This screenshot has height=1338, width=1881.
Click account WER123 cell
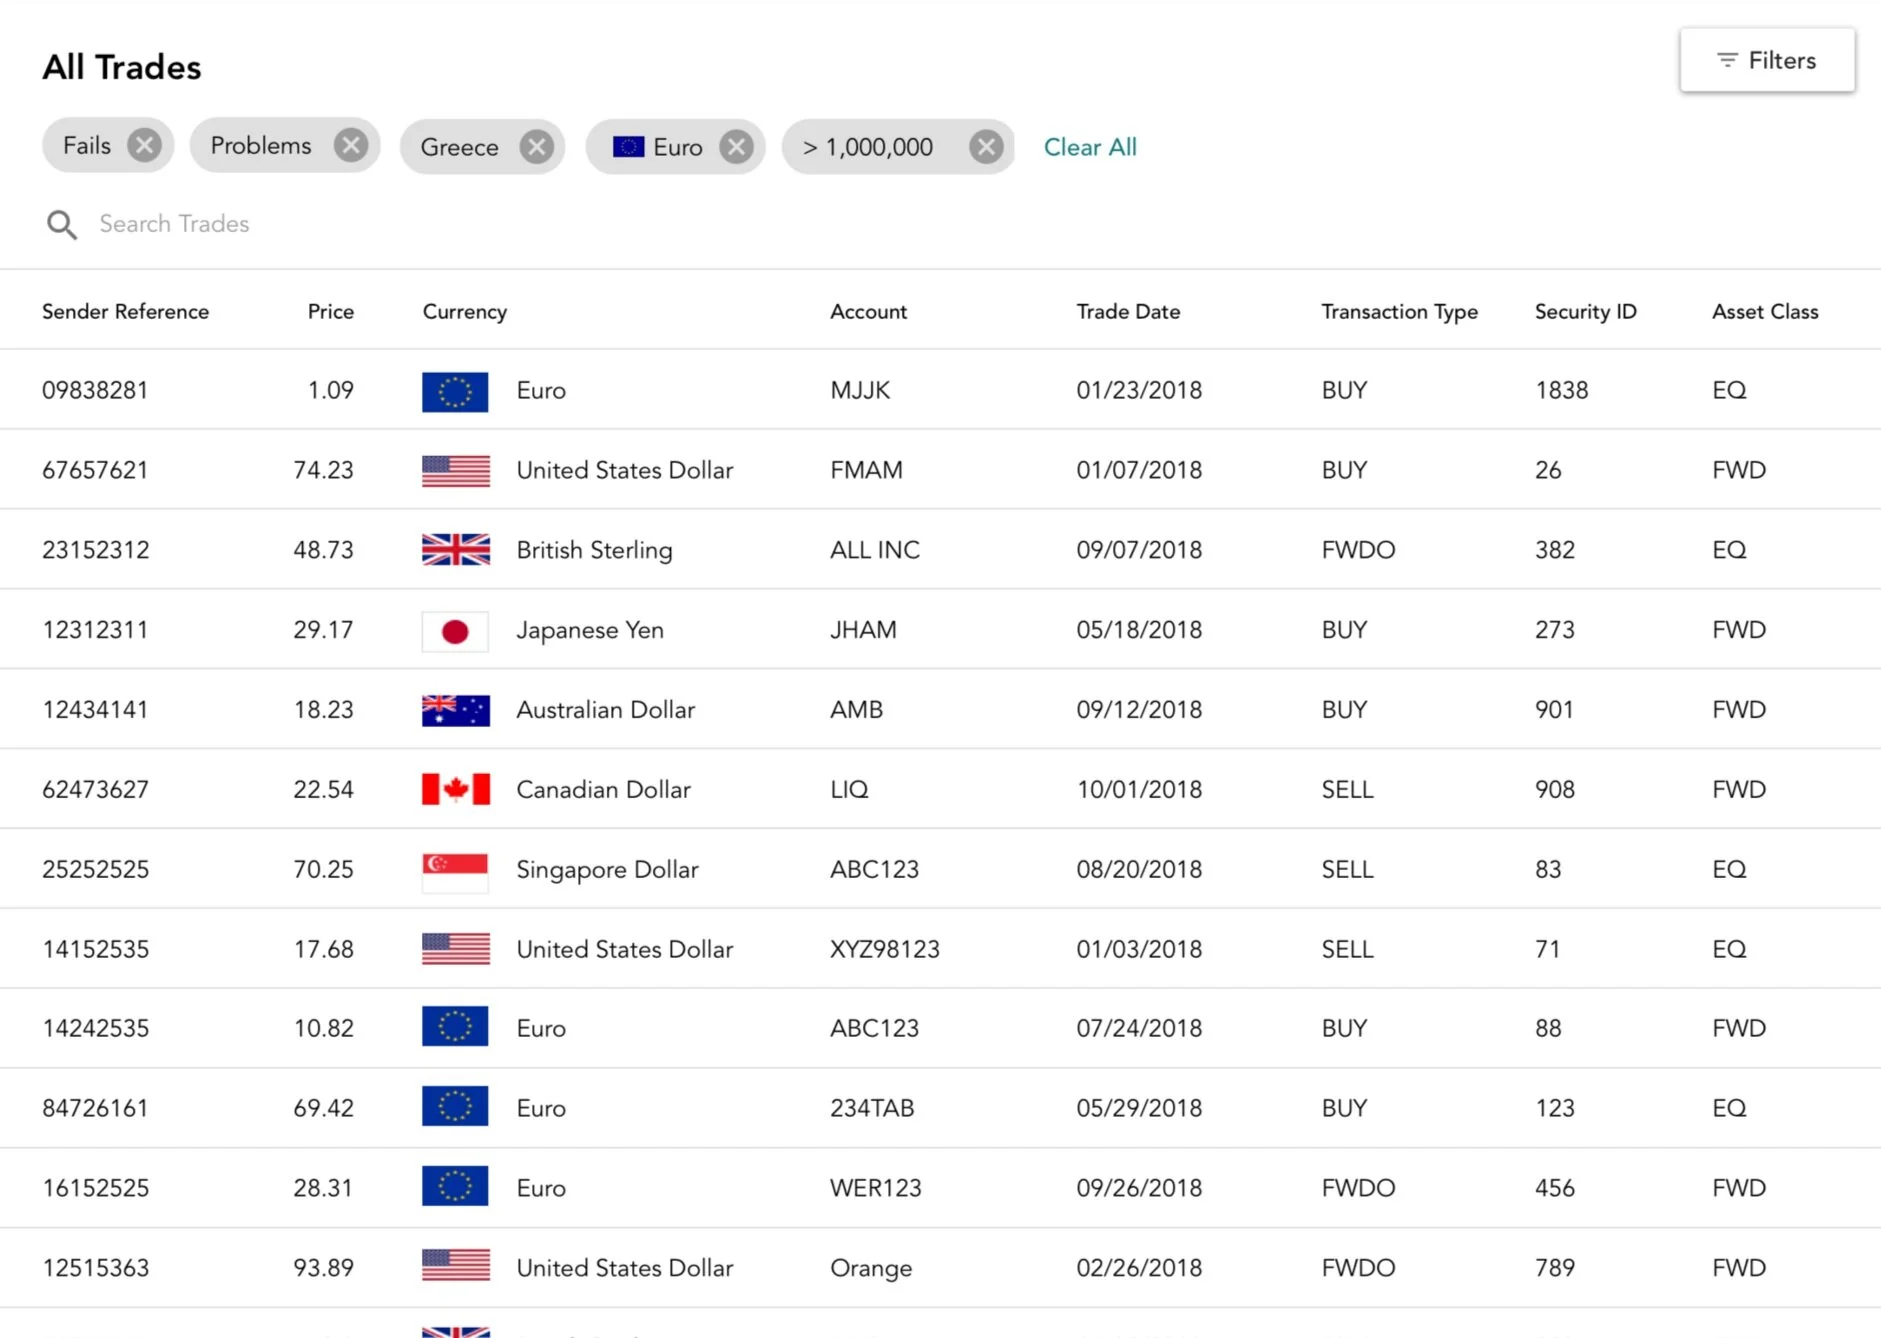pyautogui.click(x=876, y=1188)
